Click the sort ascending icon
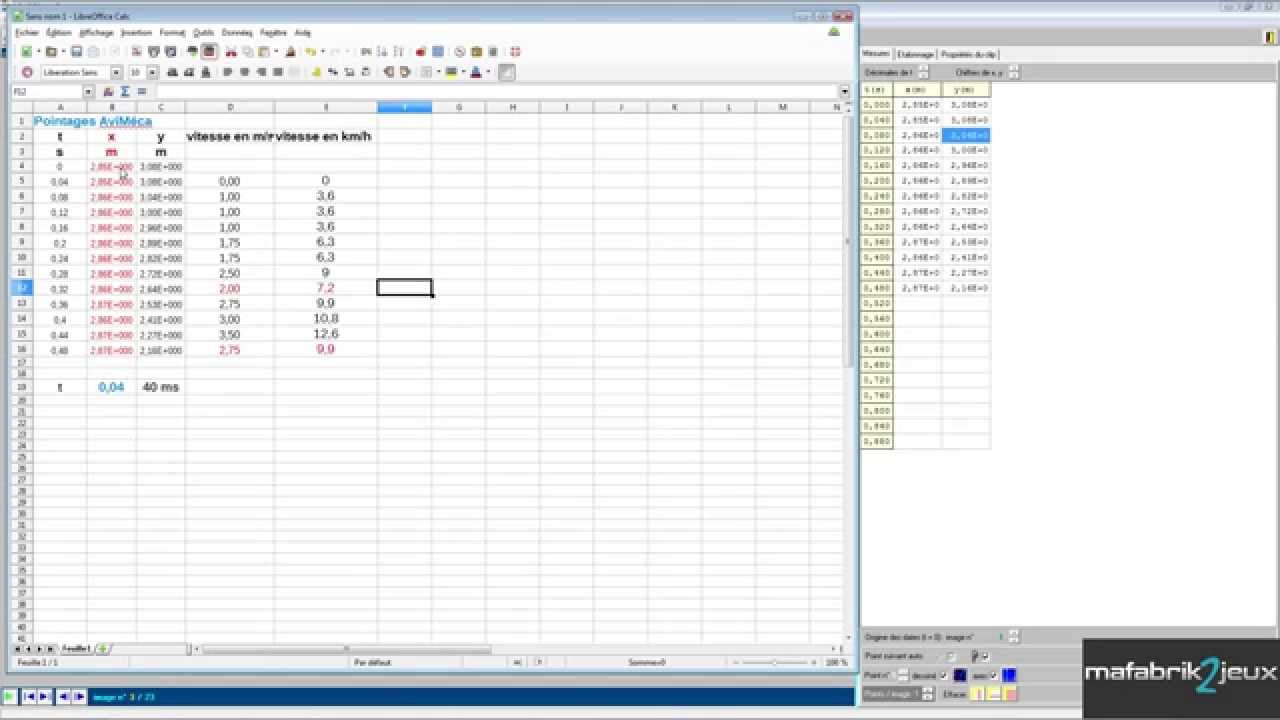 tap(381, 52)
